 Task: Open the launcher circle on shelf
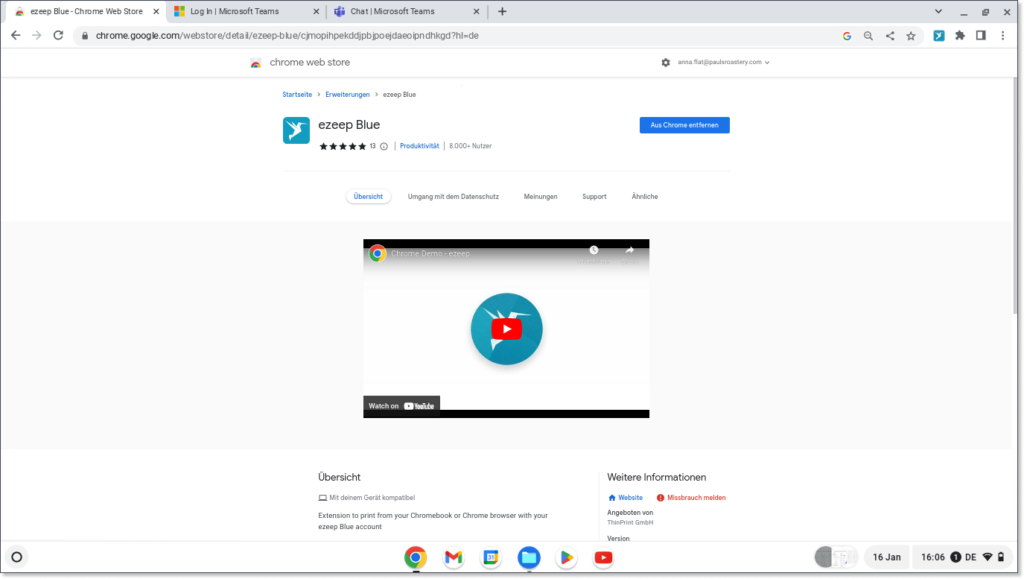17,557
